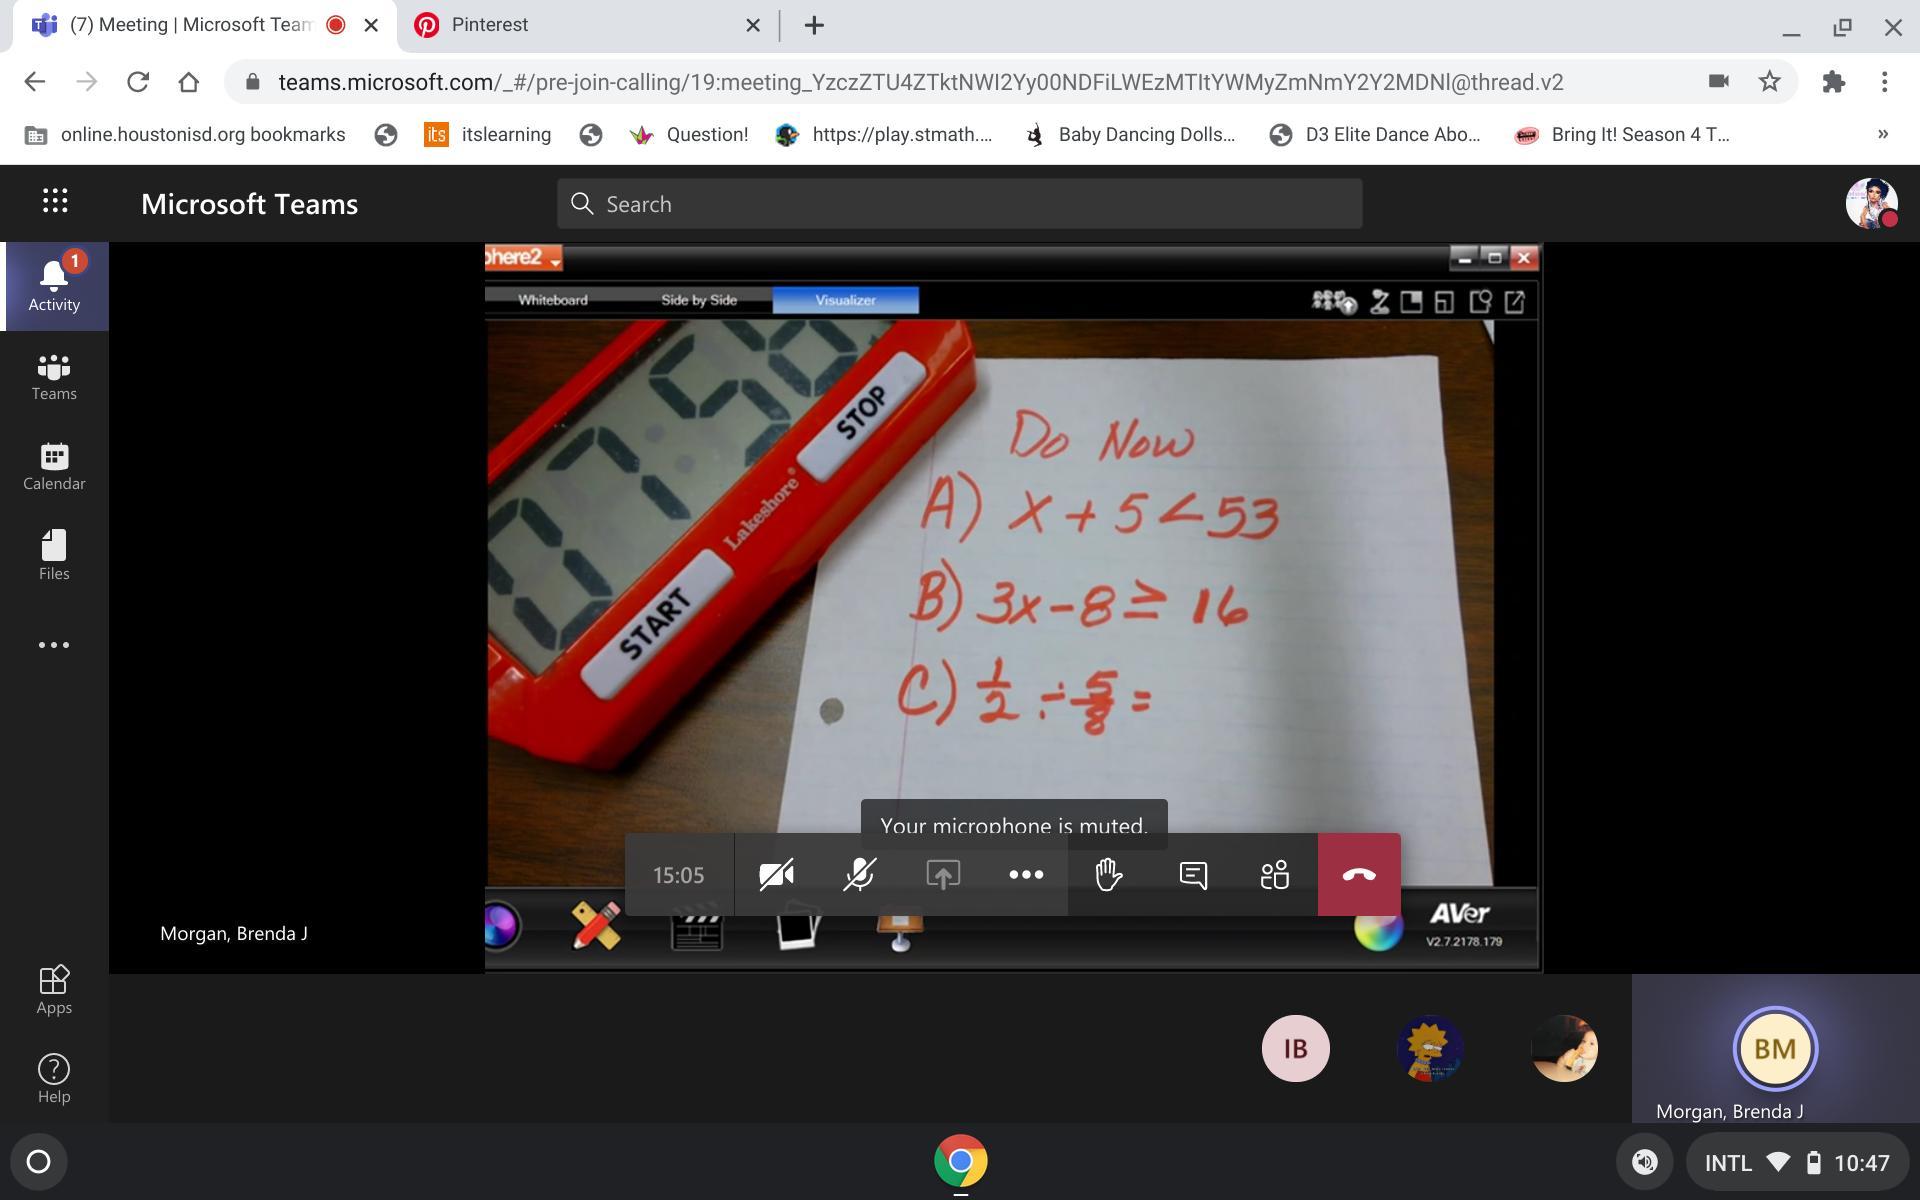Open the Activity feed in sidebar
The height and width of the screenshot is (1200, 1920).
(x=54, y=286)
